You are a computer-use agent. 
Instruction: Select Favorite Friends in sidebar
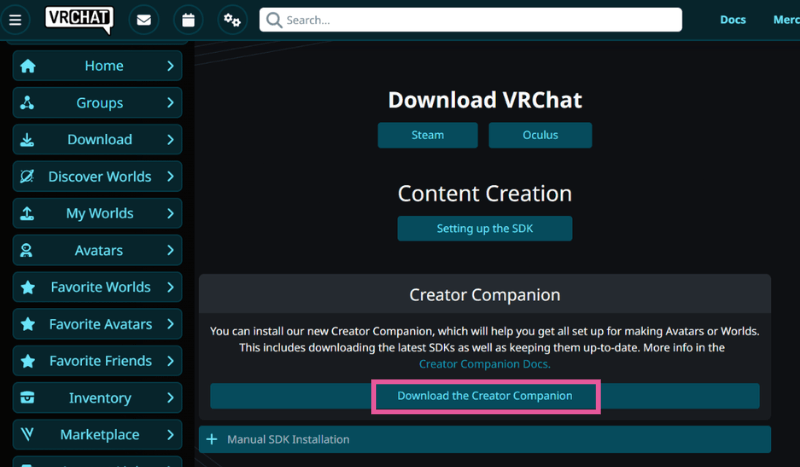point(97,361)
